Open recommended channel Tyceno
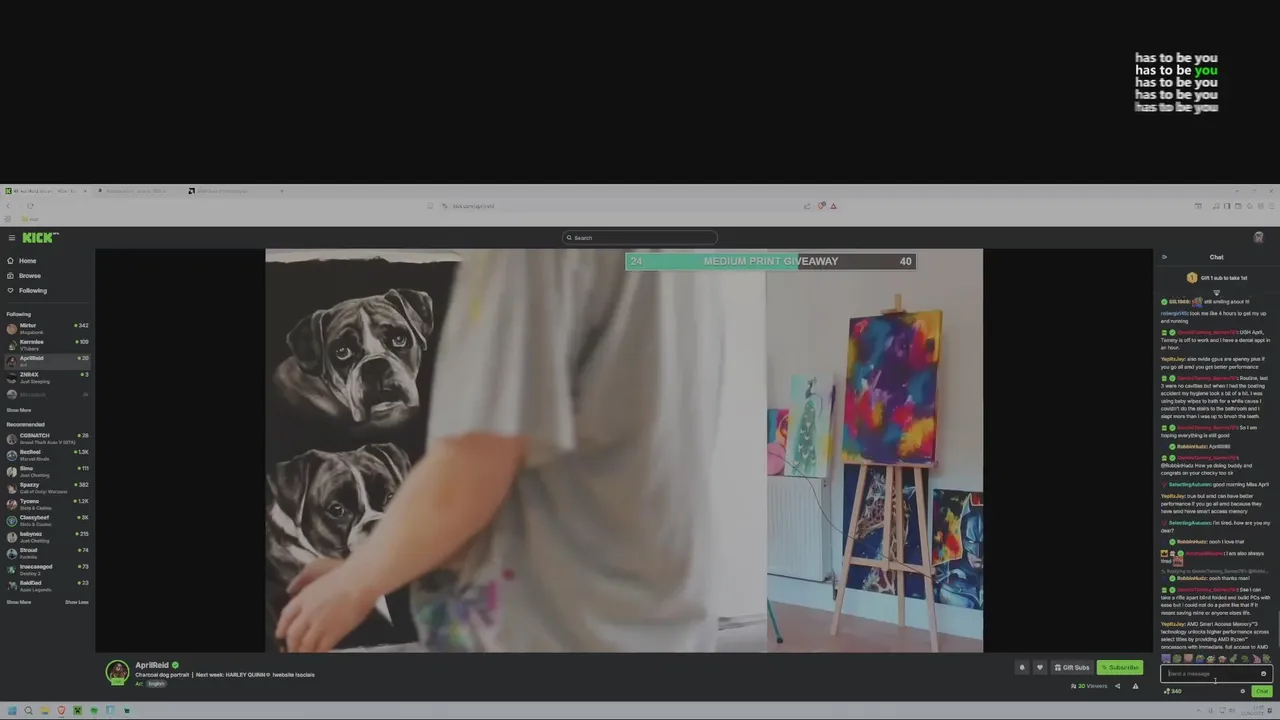This screenshot has width=1280, height=720. (x=47, y=503)
